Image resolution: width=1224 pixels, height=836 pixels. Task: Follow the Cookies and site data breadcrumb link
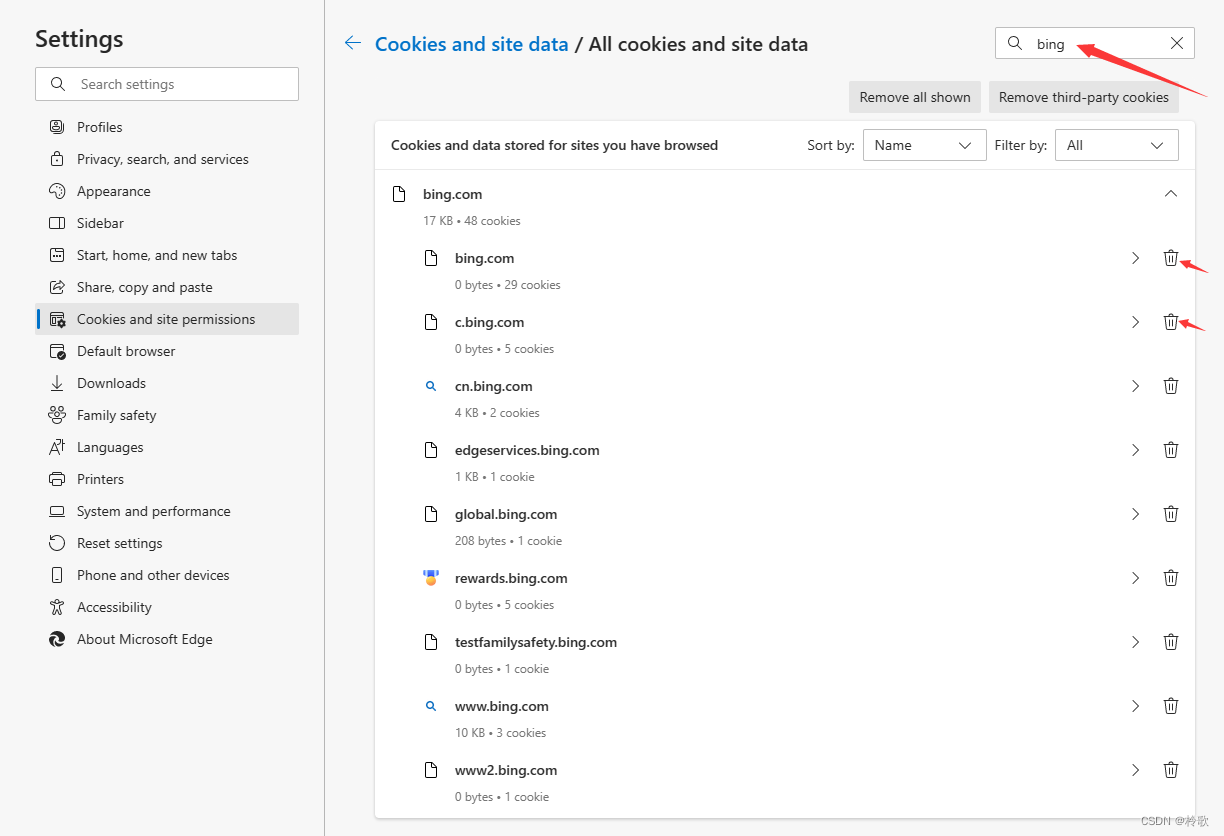471,44
